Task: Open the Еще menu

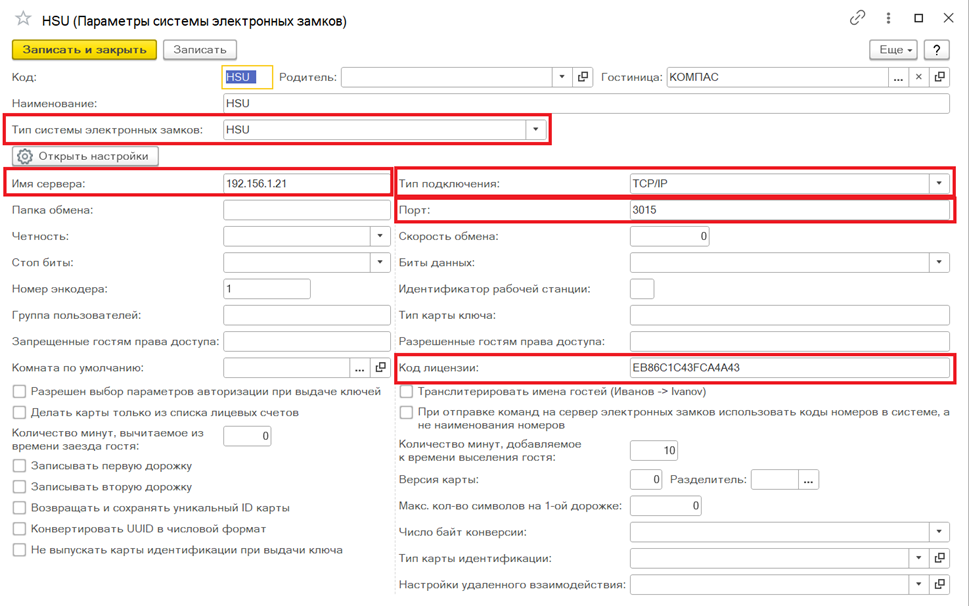Action: (x=893, y=49)
